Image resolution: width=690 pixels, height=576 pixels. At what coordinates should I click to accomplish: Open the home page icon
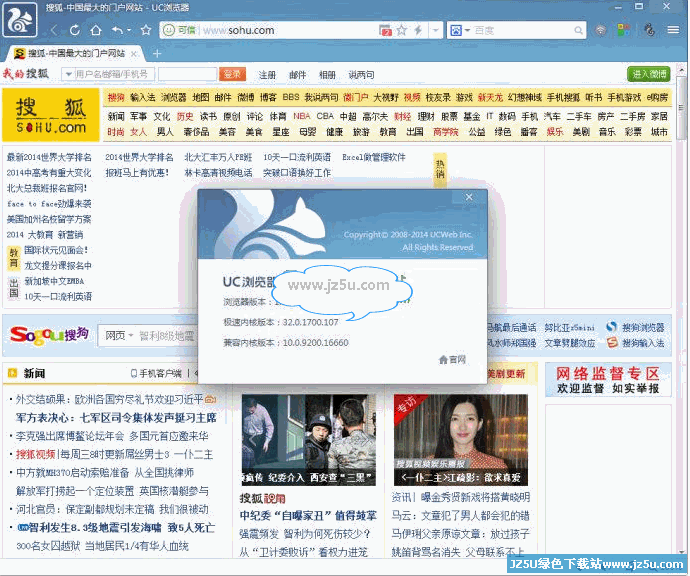click(x=96, y=30)
